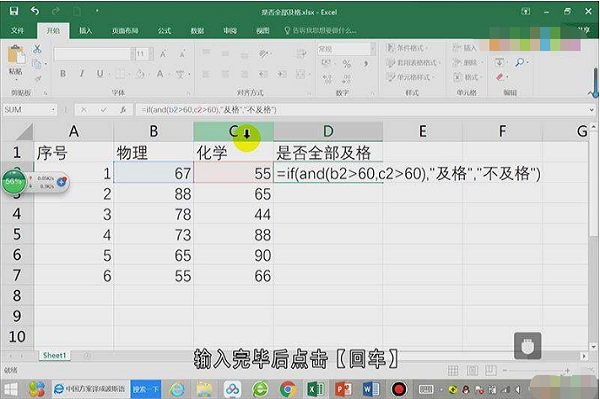Click the zoom slider in status bar
600x399 pixels.
pyautogui.click(x=536, y=371)
